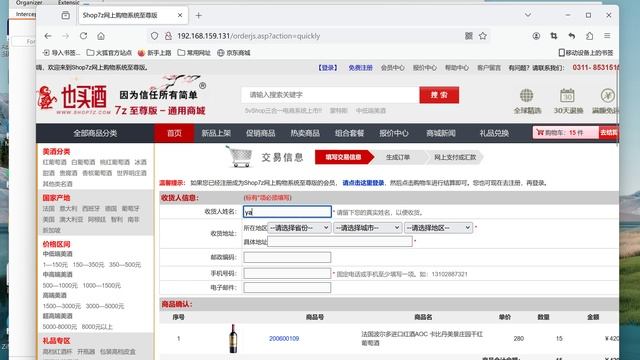Viewport: 640px width, 360px height.
Task: Click the 满额免运 yen icon
Action: pos(608,96)
